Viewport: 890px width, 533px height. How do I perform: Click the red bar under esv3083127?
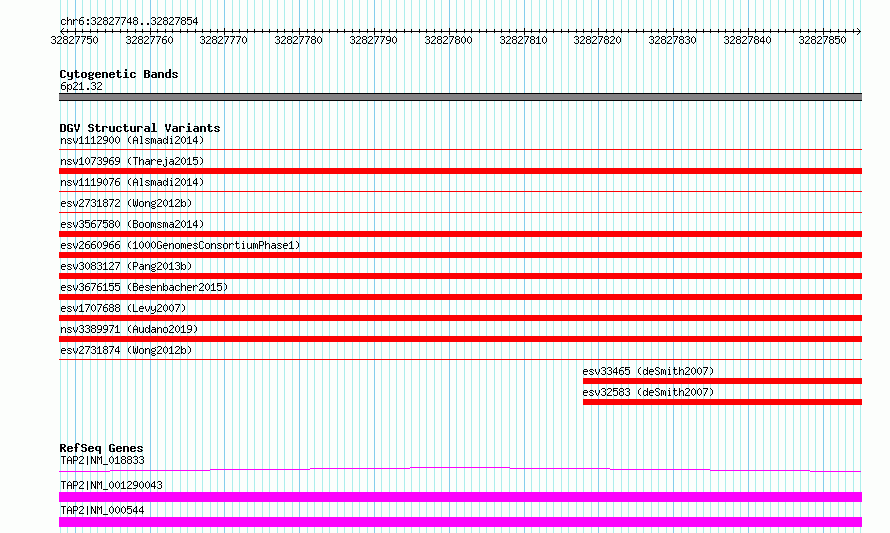[460, 276]
